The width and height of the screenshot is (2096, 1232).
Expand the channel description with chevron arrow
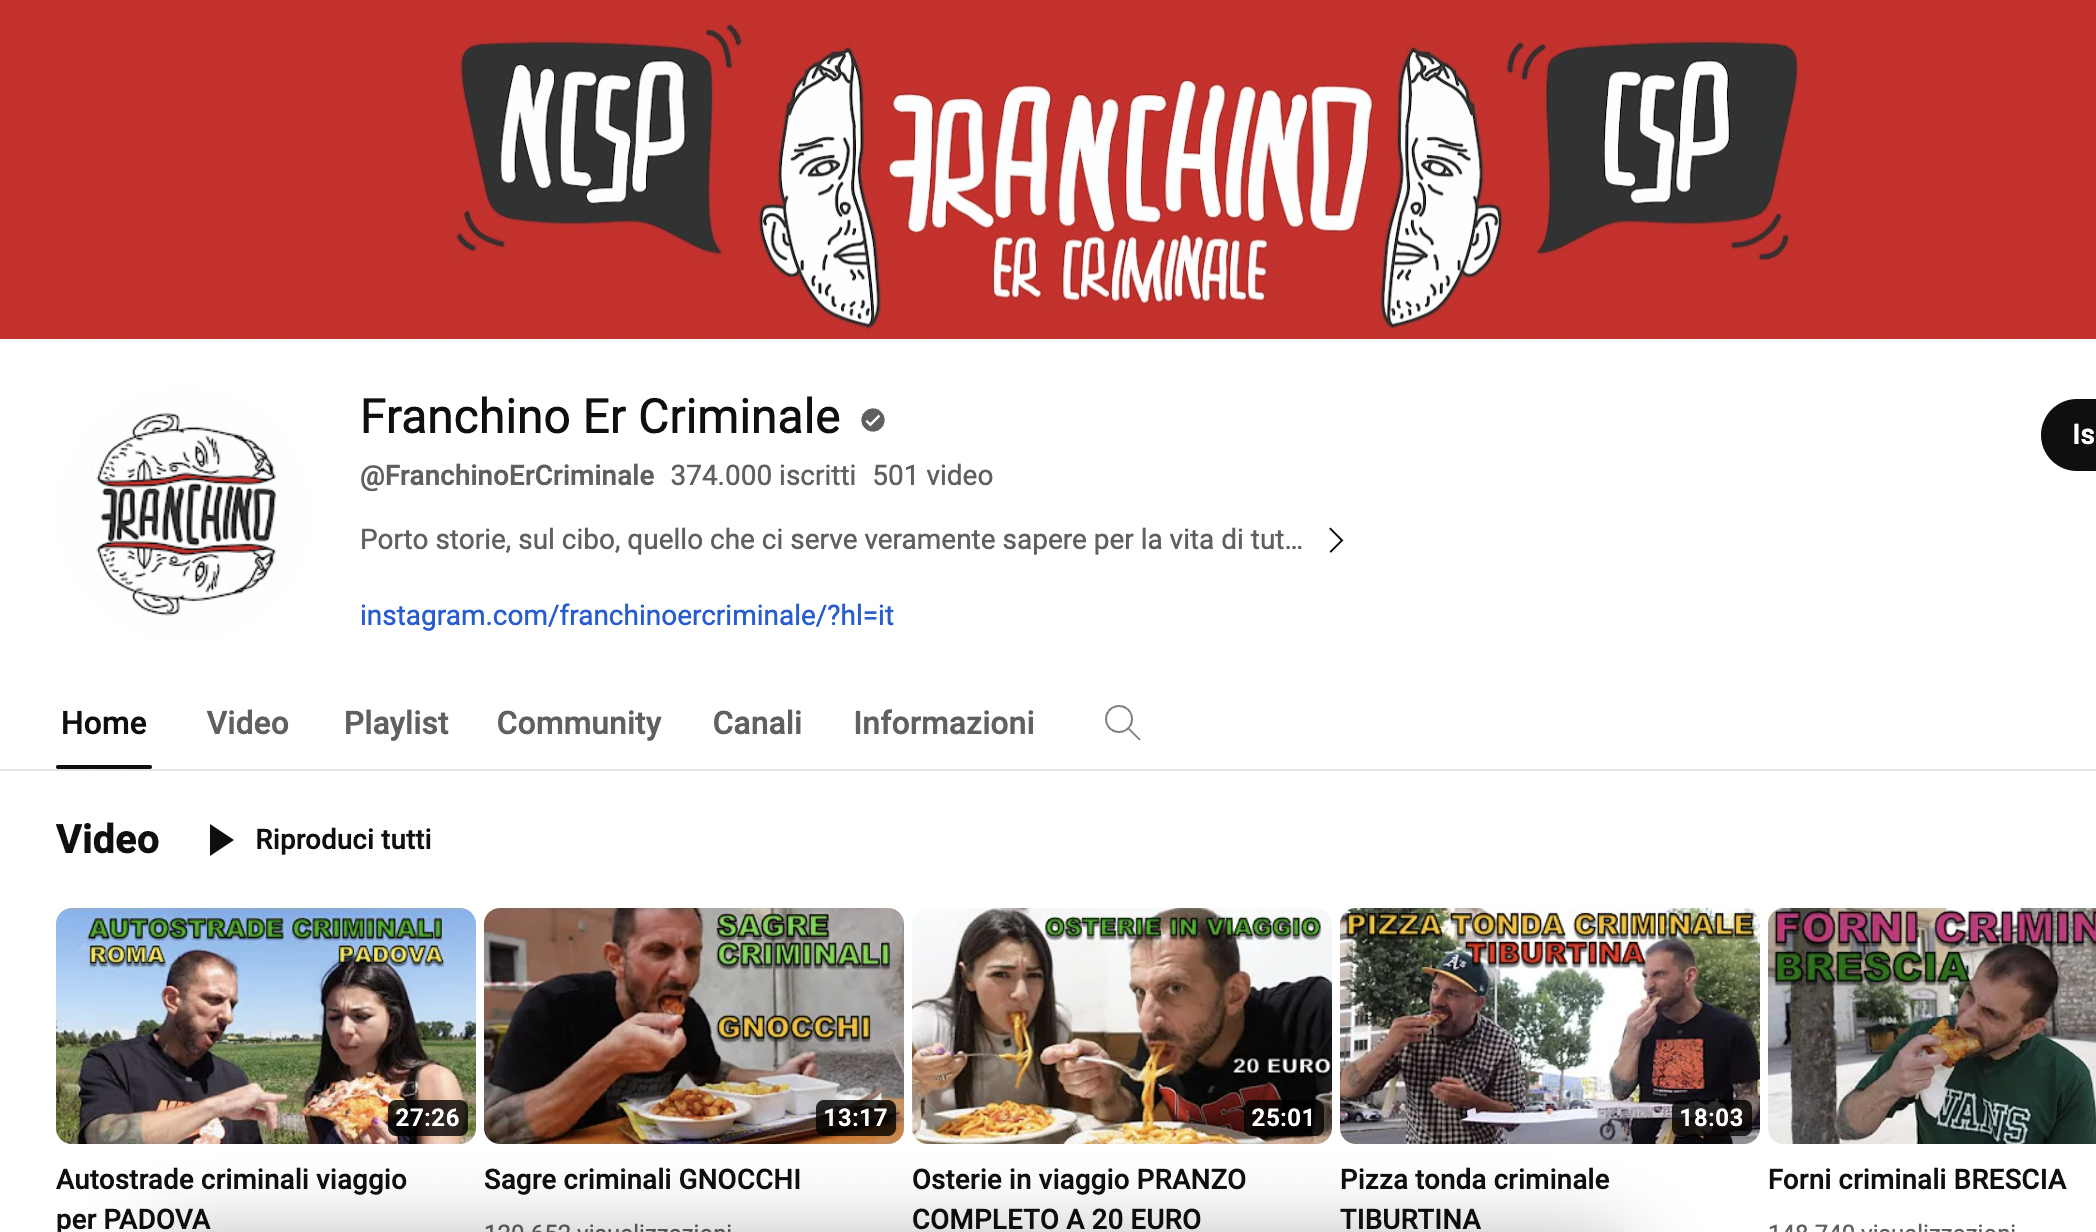[1336, 540]
